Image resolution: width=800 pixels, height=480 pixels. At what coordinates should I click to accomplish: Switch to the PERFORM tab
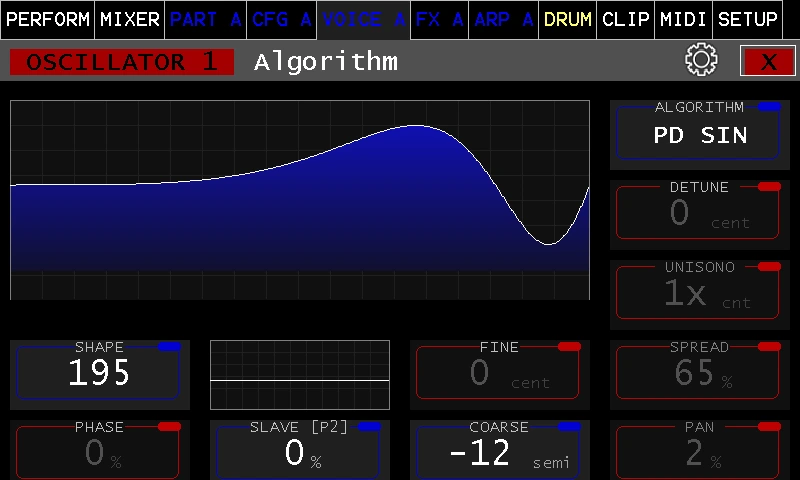(47, 19)
